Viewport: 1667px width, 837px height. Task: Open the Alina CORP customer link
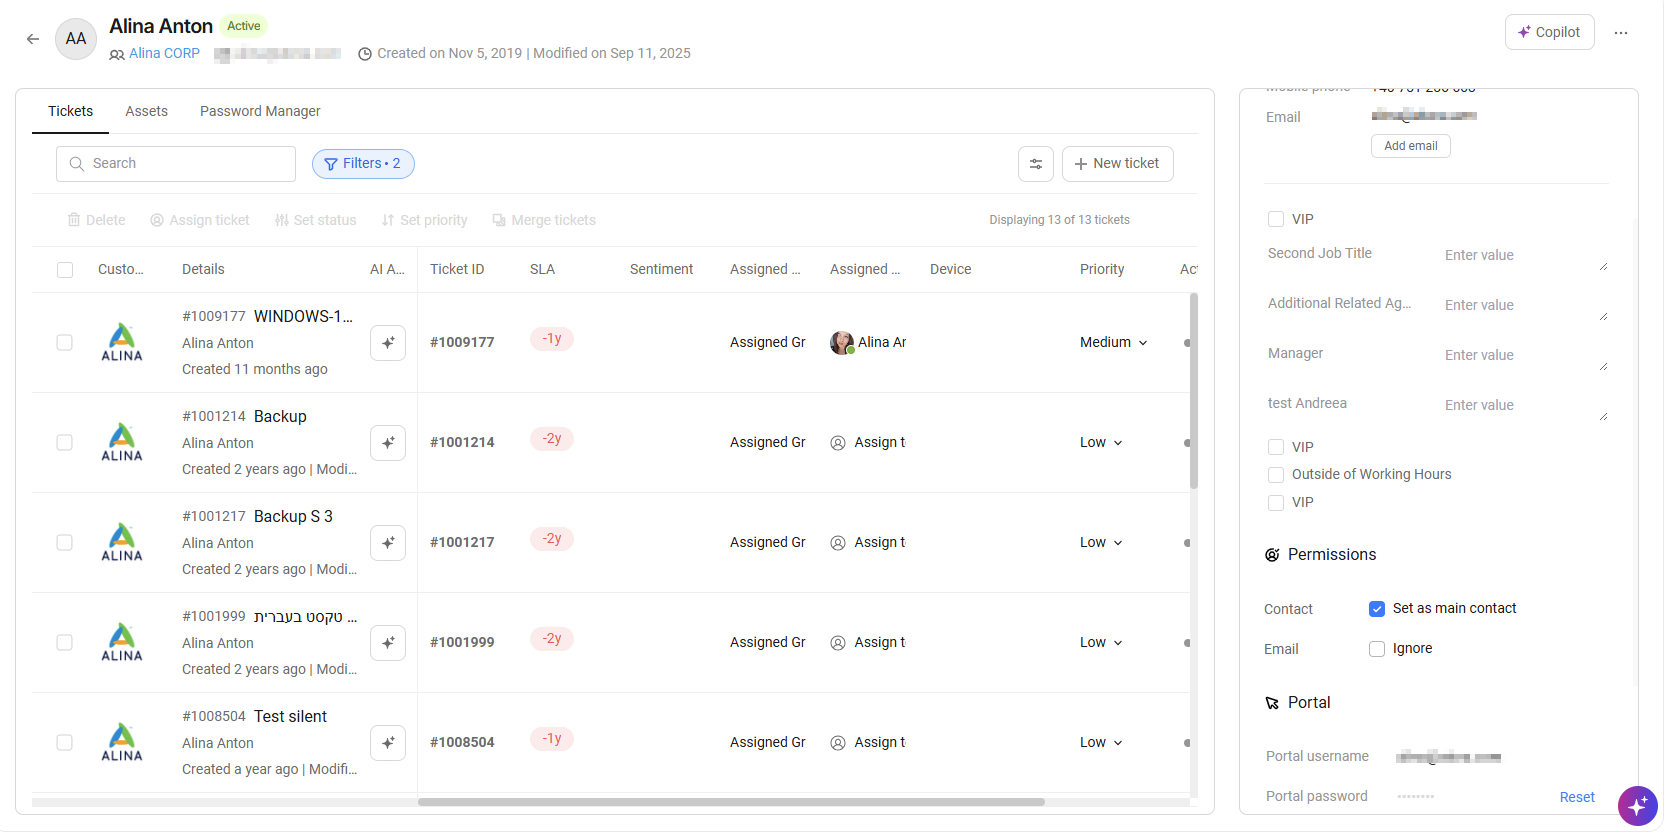(x=164, y=54)
